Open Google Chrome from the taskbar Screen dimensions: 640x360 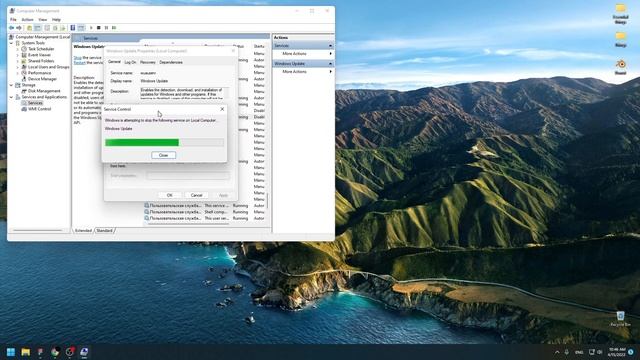tap(55, 352)
